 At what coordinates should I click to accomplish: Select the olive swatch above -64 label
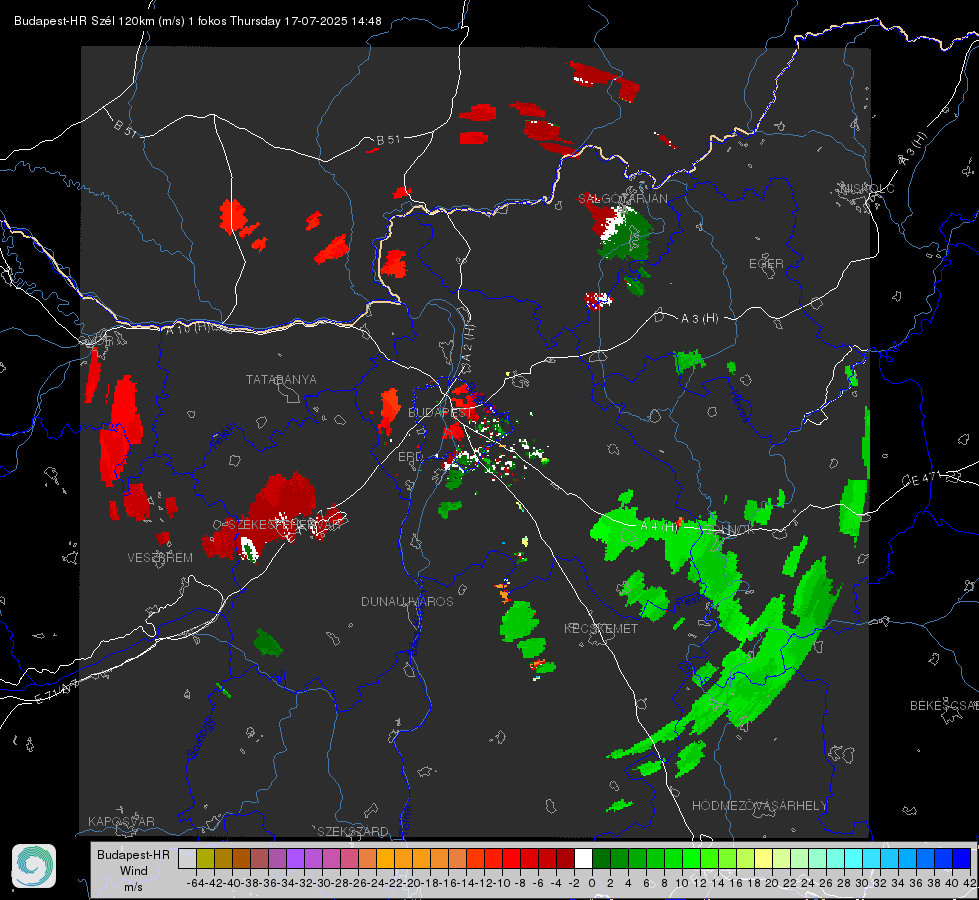coord(205,859)
